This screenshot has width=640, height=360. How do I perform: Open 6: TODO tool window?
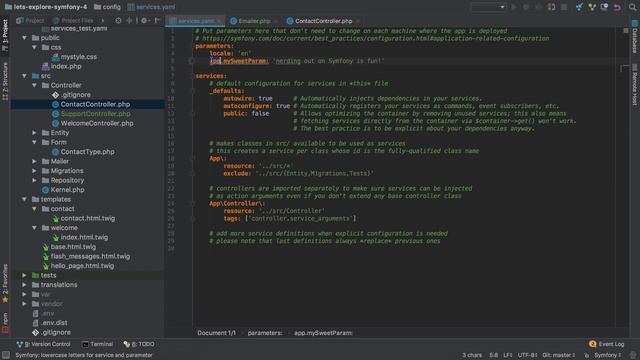139,344
